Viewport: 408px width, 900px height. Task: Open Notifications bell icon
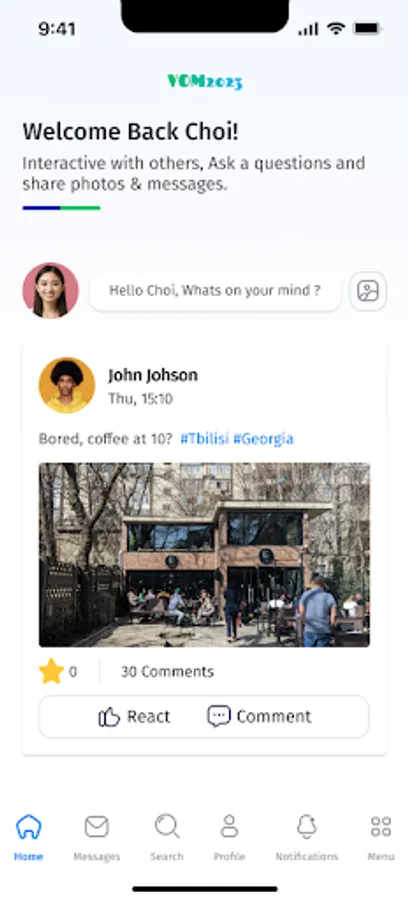[307, 827]
